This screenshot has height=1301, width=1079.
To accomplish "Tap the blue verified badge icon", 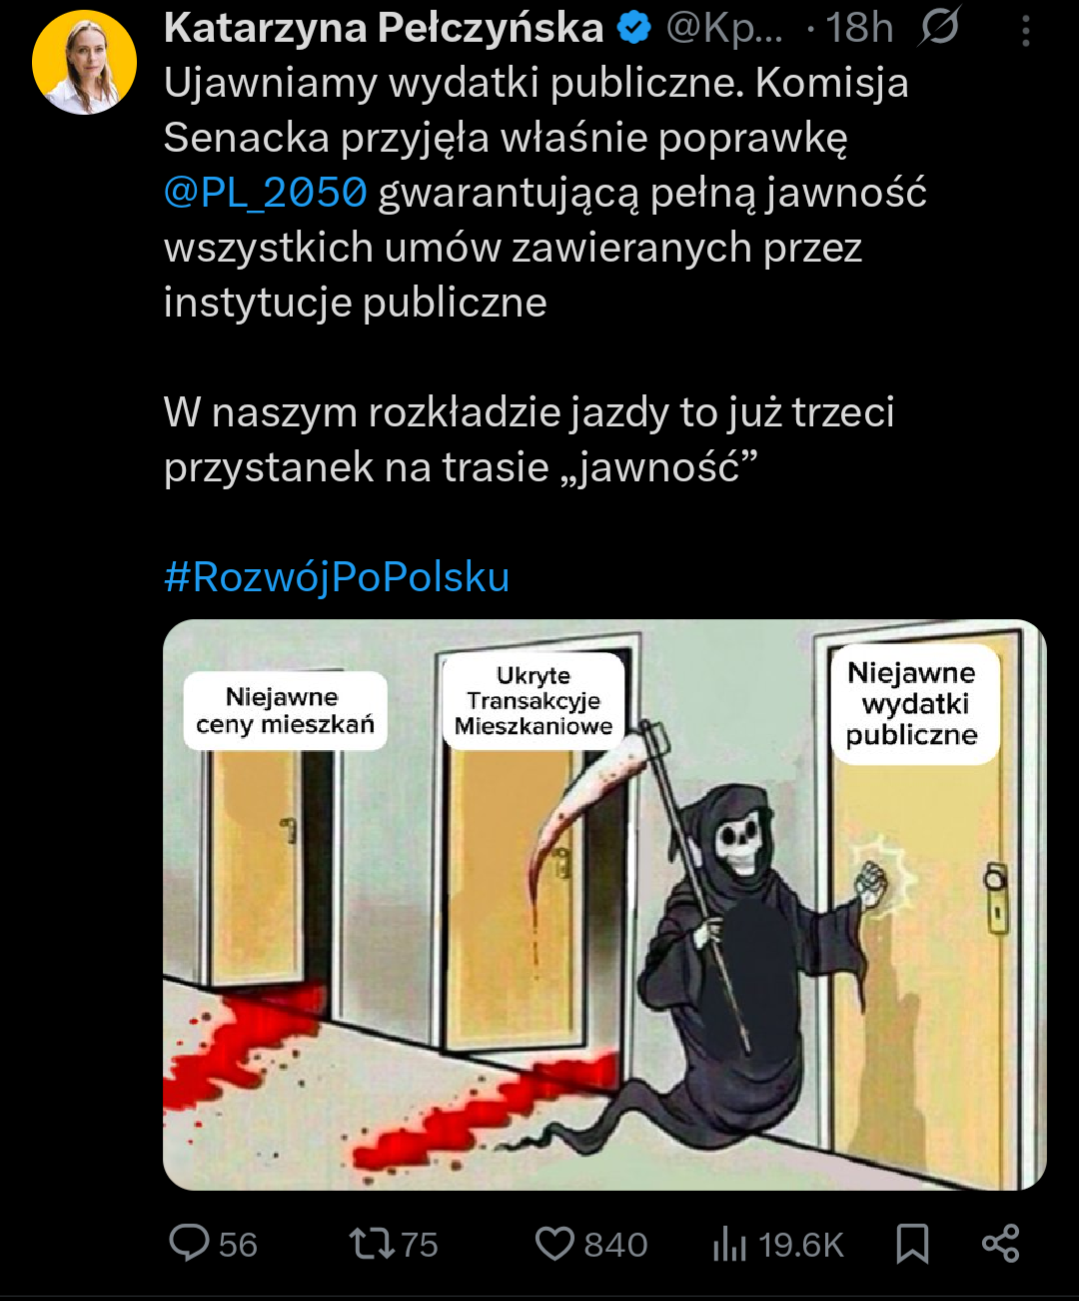I will 634,28.
